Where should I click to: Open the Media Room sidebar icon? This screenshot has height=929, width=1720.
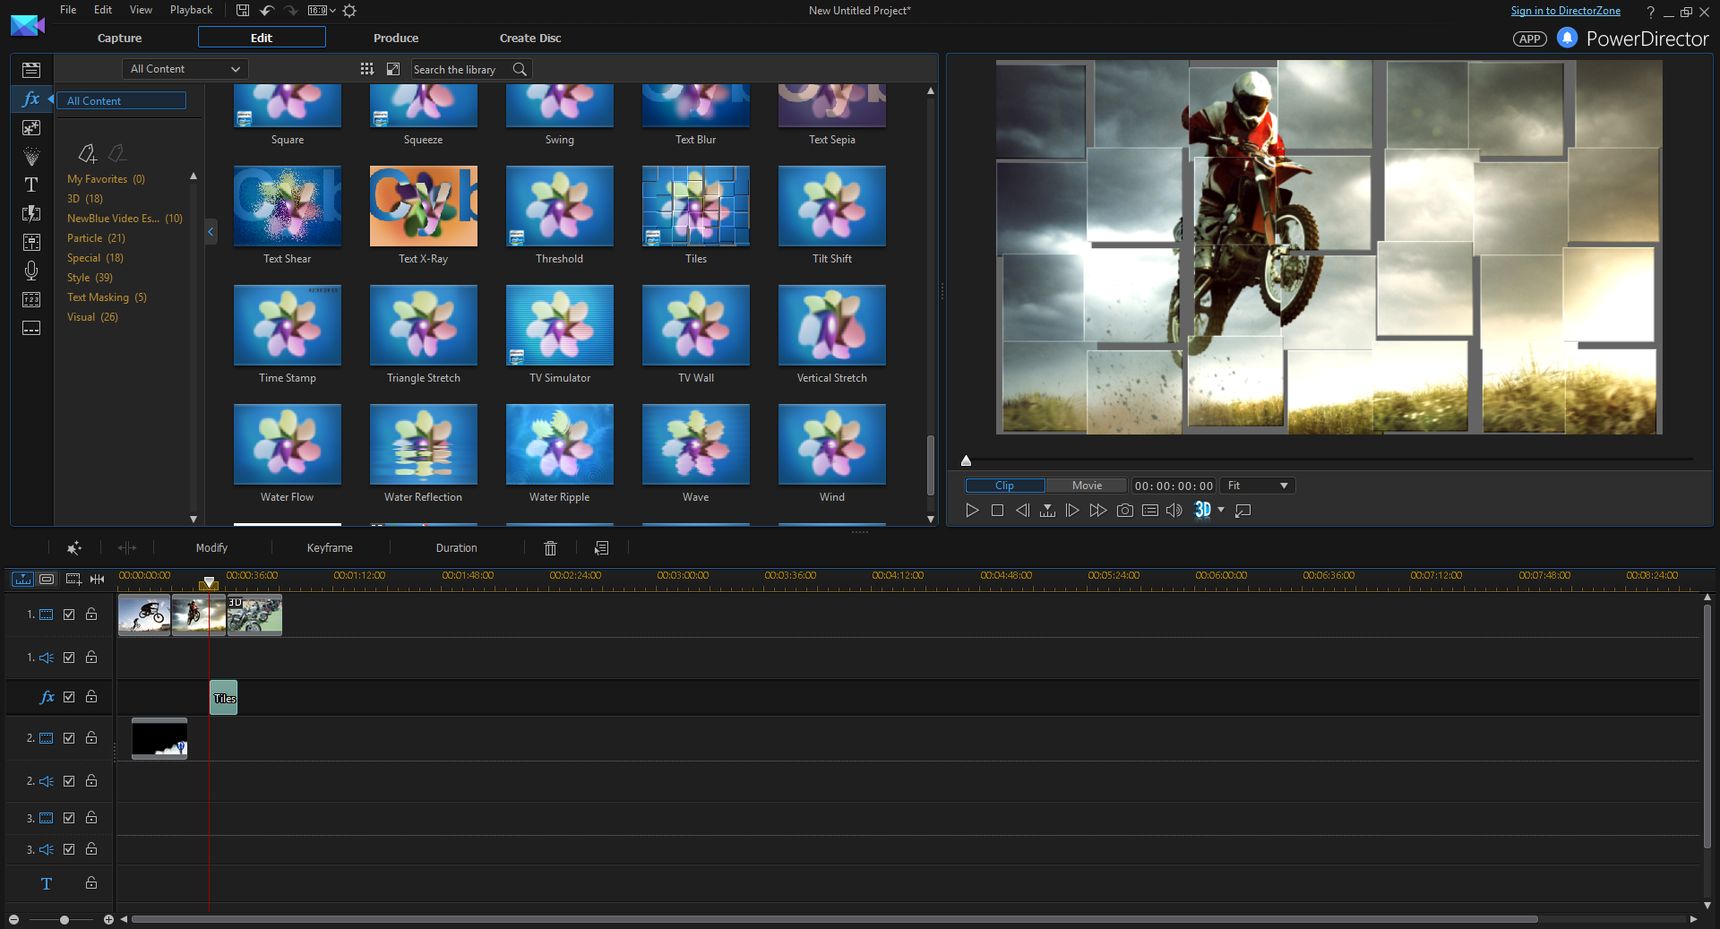coord(31,70)
